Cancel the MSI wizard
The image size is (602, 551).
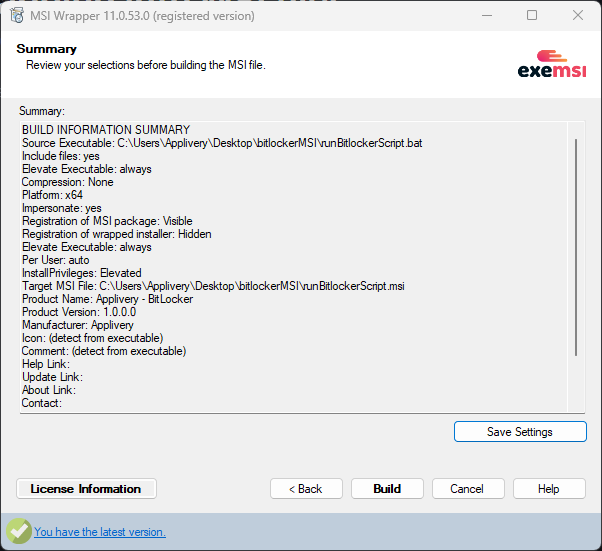pos(468,488)
